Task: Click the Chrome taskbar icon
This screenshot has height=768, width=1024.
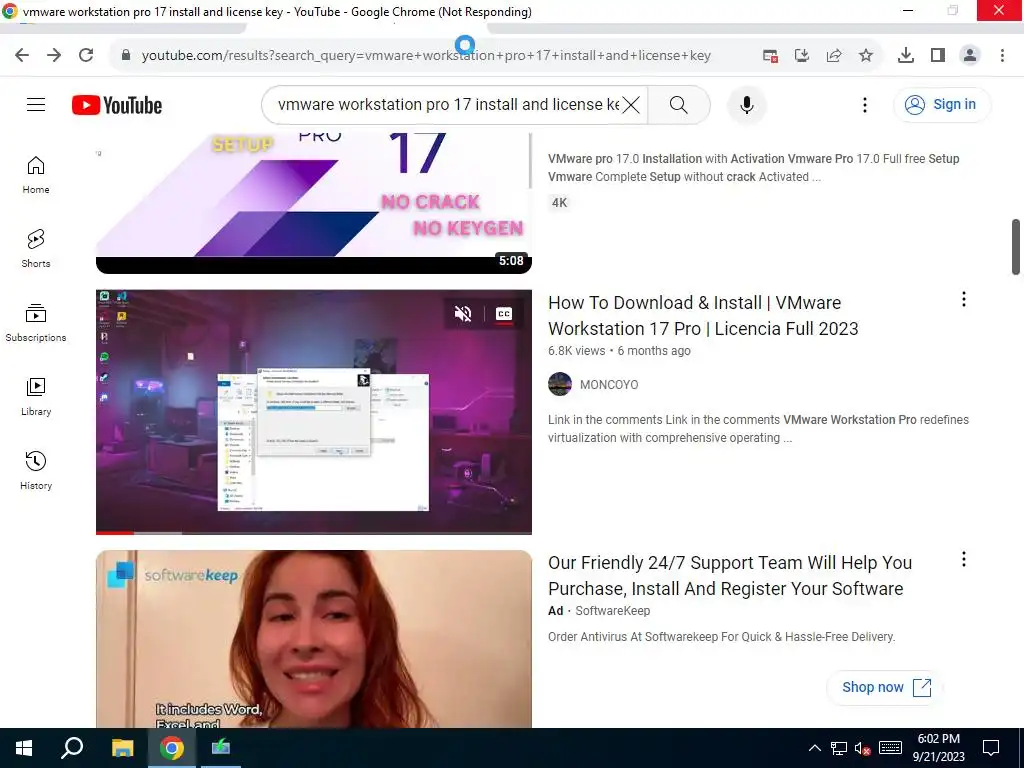Action: pos(171,748)
